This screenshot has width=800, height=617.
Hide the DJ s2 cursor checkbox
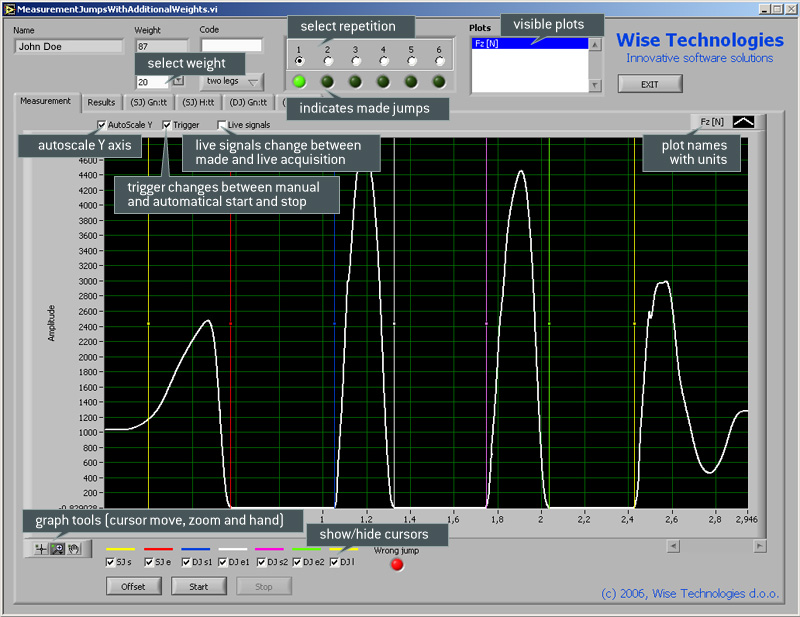pos(261,562)
